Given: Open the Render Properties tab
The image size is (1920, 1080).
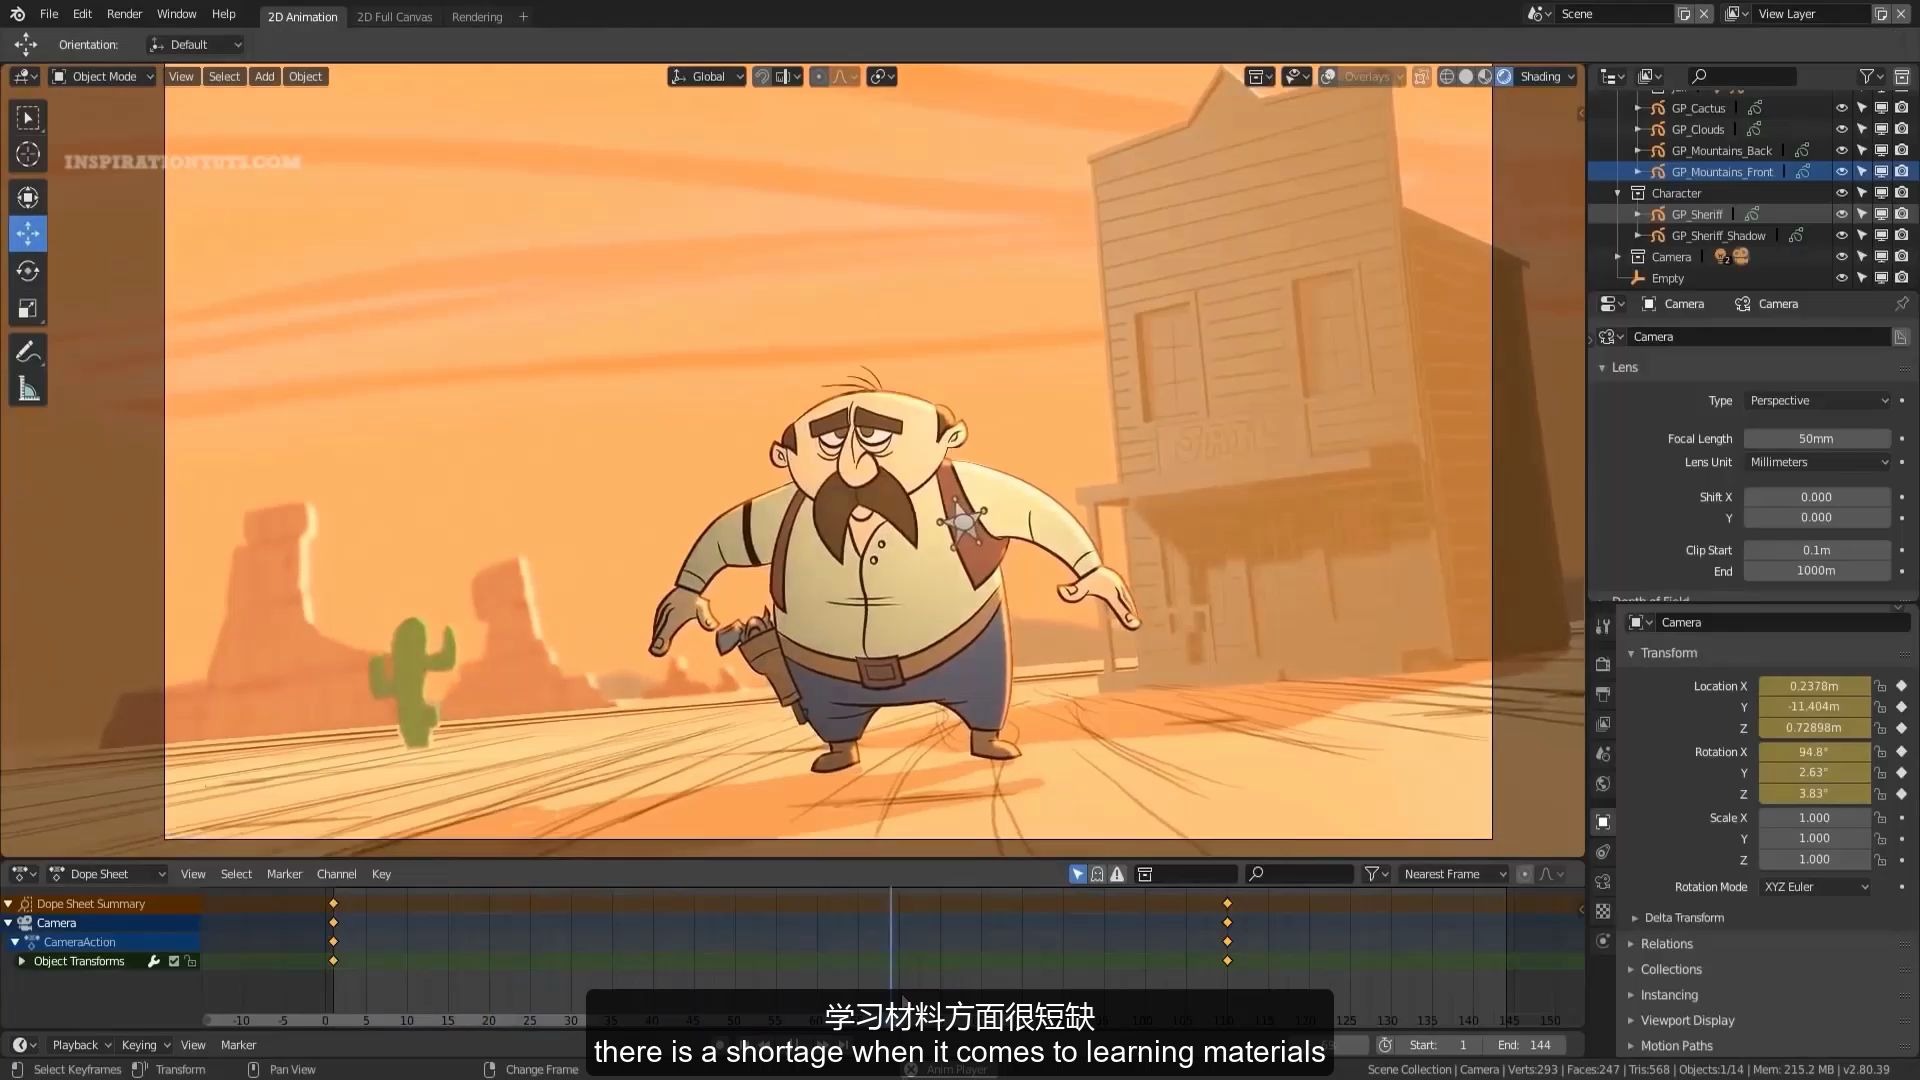Looking at the screenshot, I should coord(1603,663).
